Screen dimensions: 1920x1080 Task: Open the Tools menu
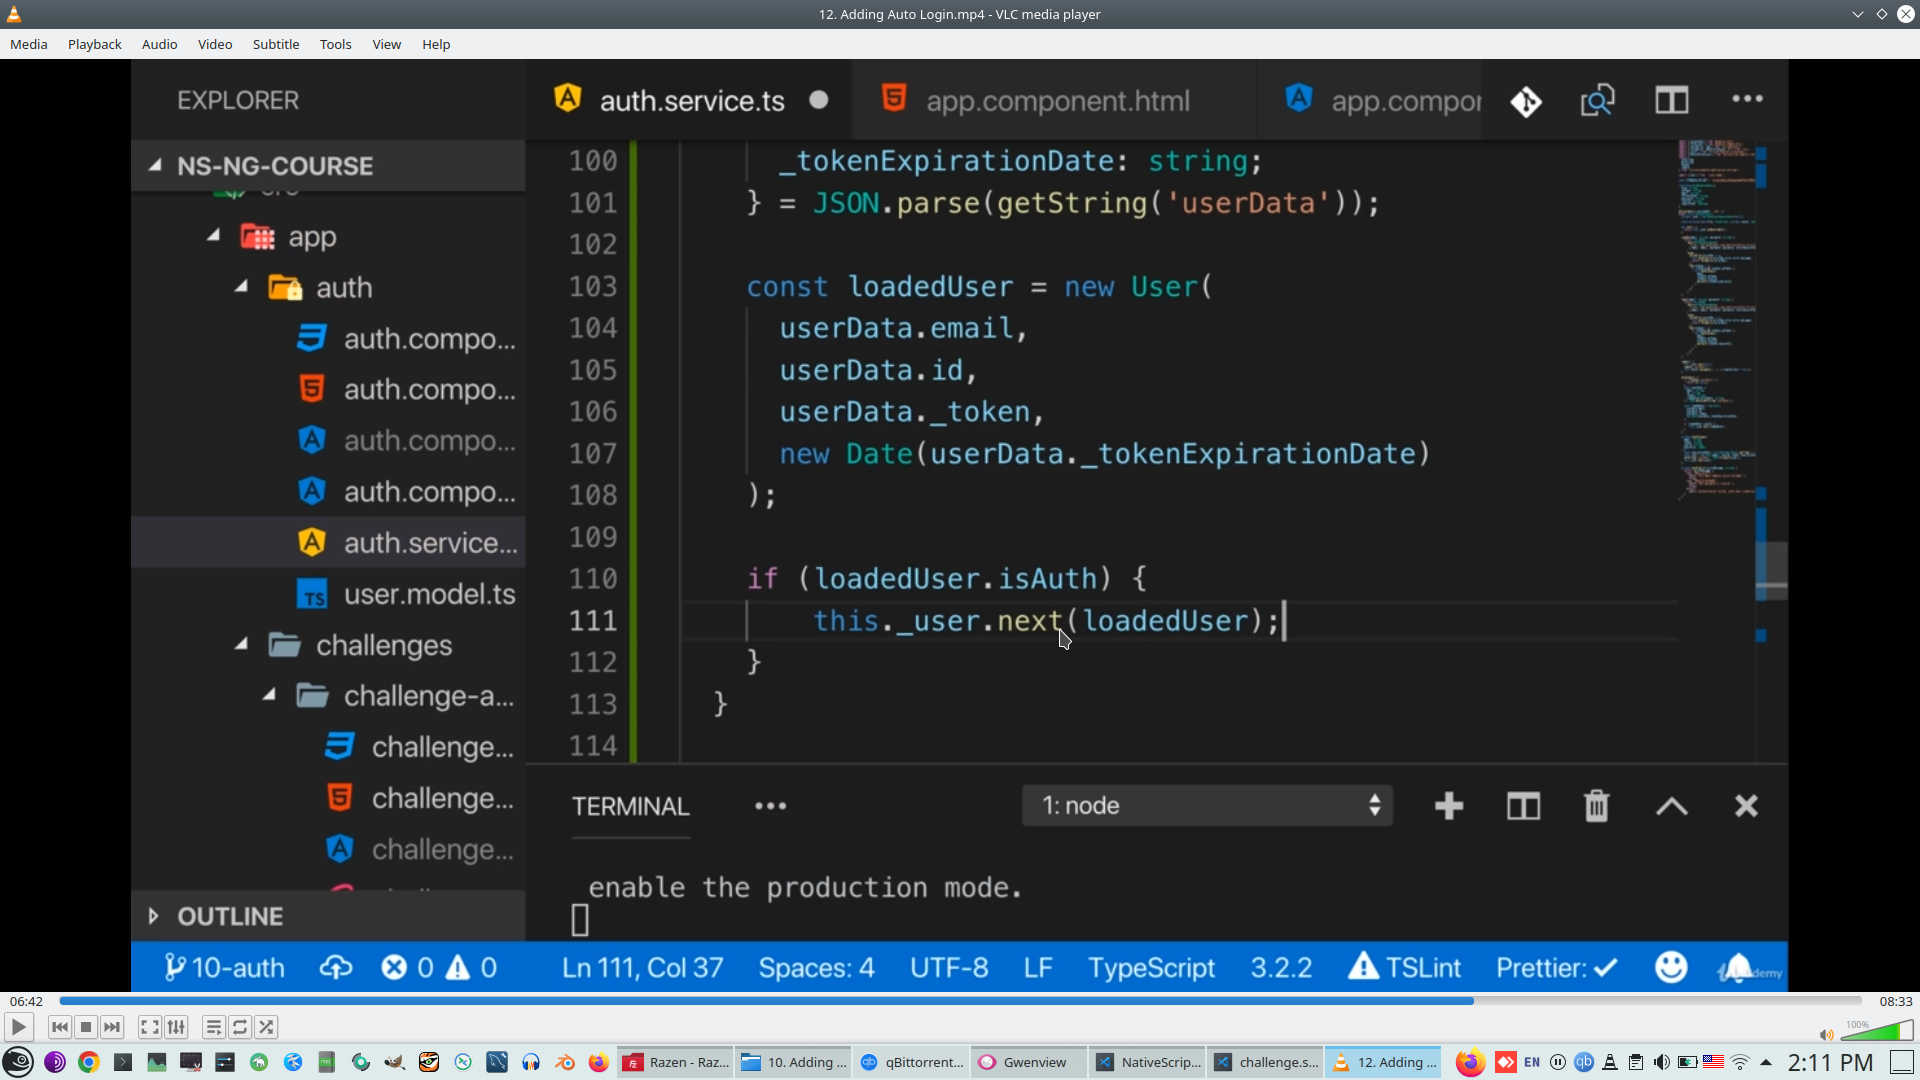(335, 44)
